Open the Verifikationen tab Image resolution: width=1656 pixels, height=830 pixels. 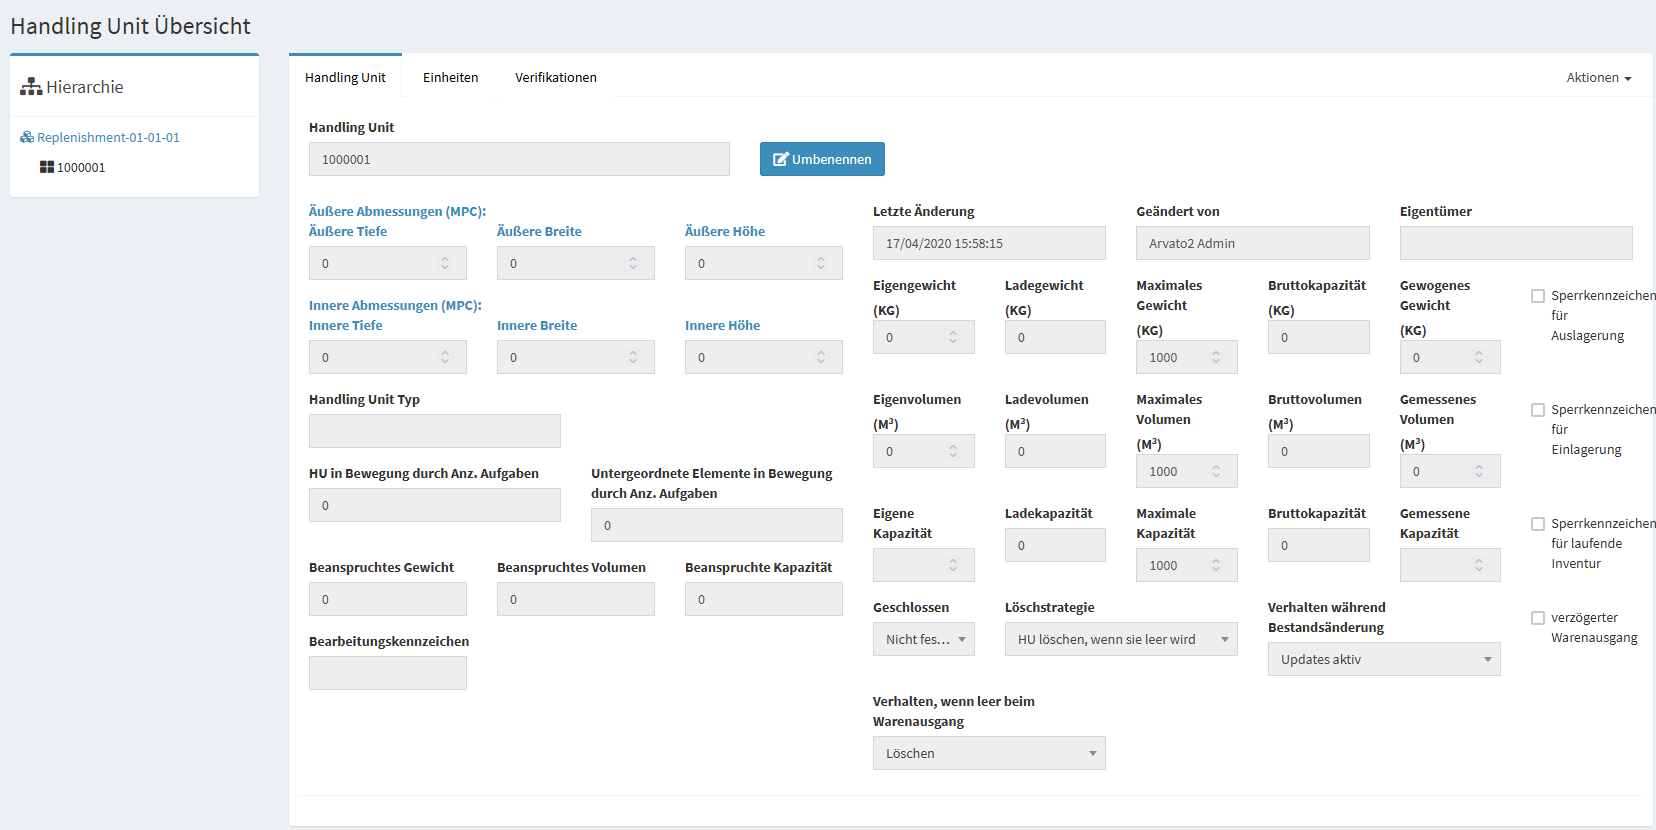click(556, 77)
